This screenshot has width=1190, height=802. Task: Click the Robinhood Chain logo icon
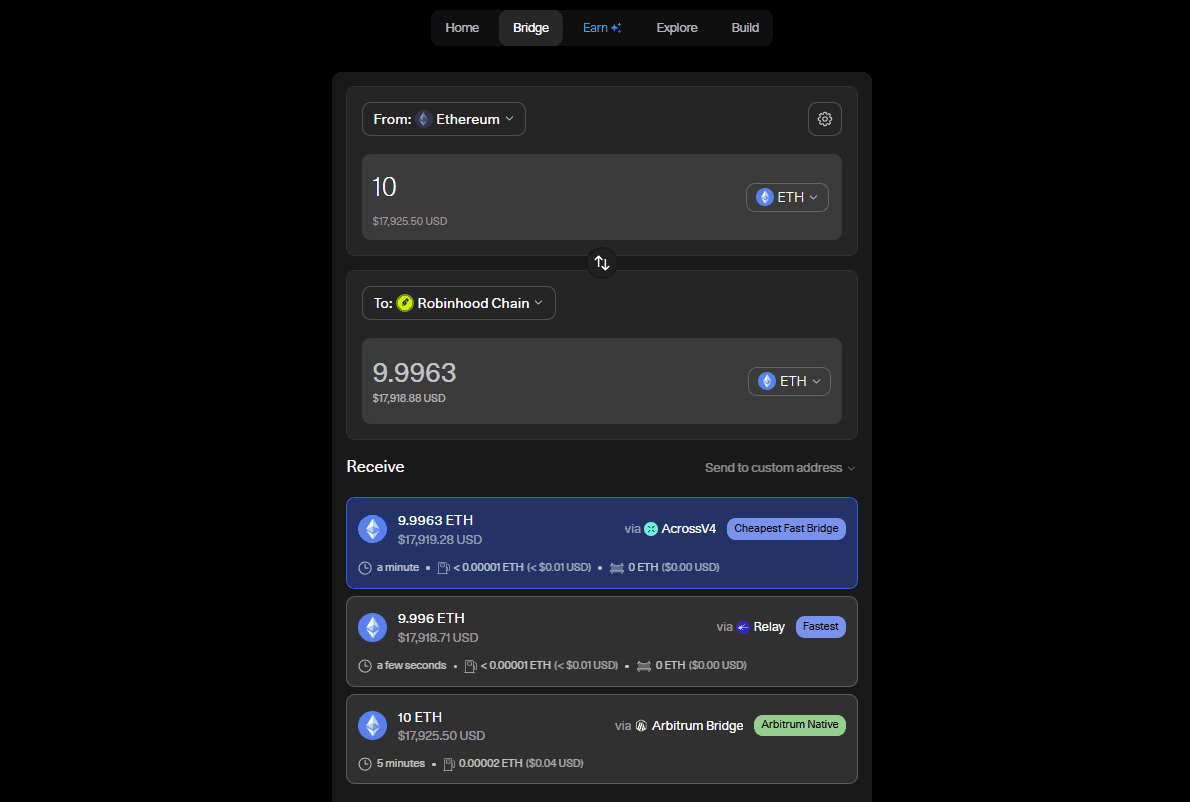coord(405,303)
